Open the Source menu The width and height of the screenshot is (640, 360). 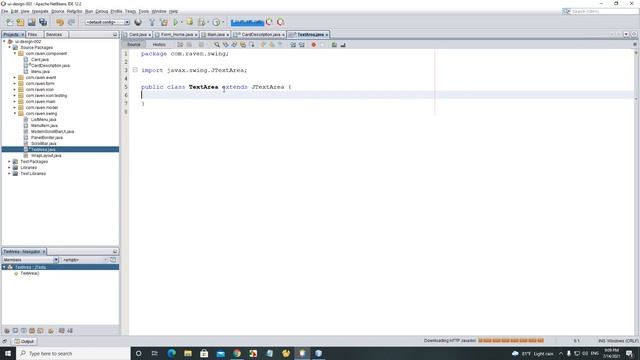tap(58, 11)
